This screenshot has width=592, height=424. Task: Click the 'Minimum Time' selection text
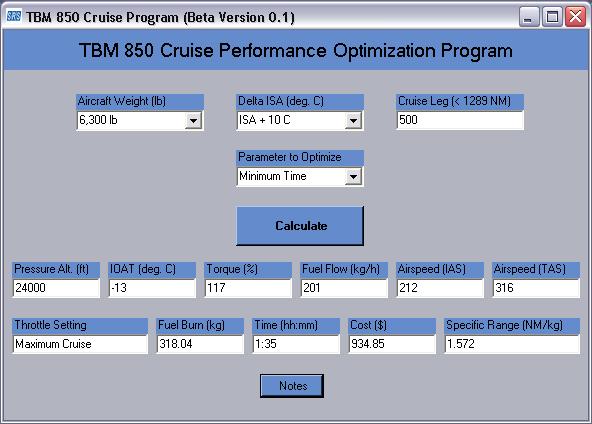point(273,176)
